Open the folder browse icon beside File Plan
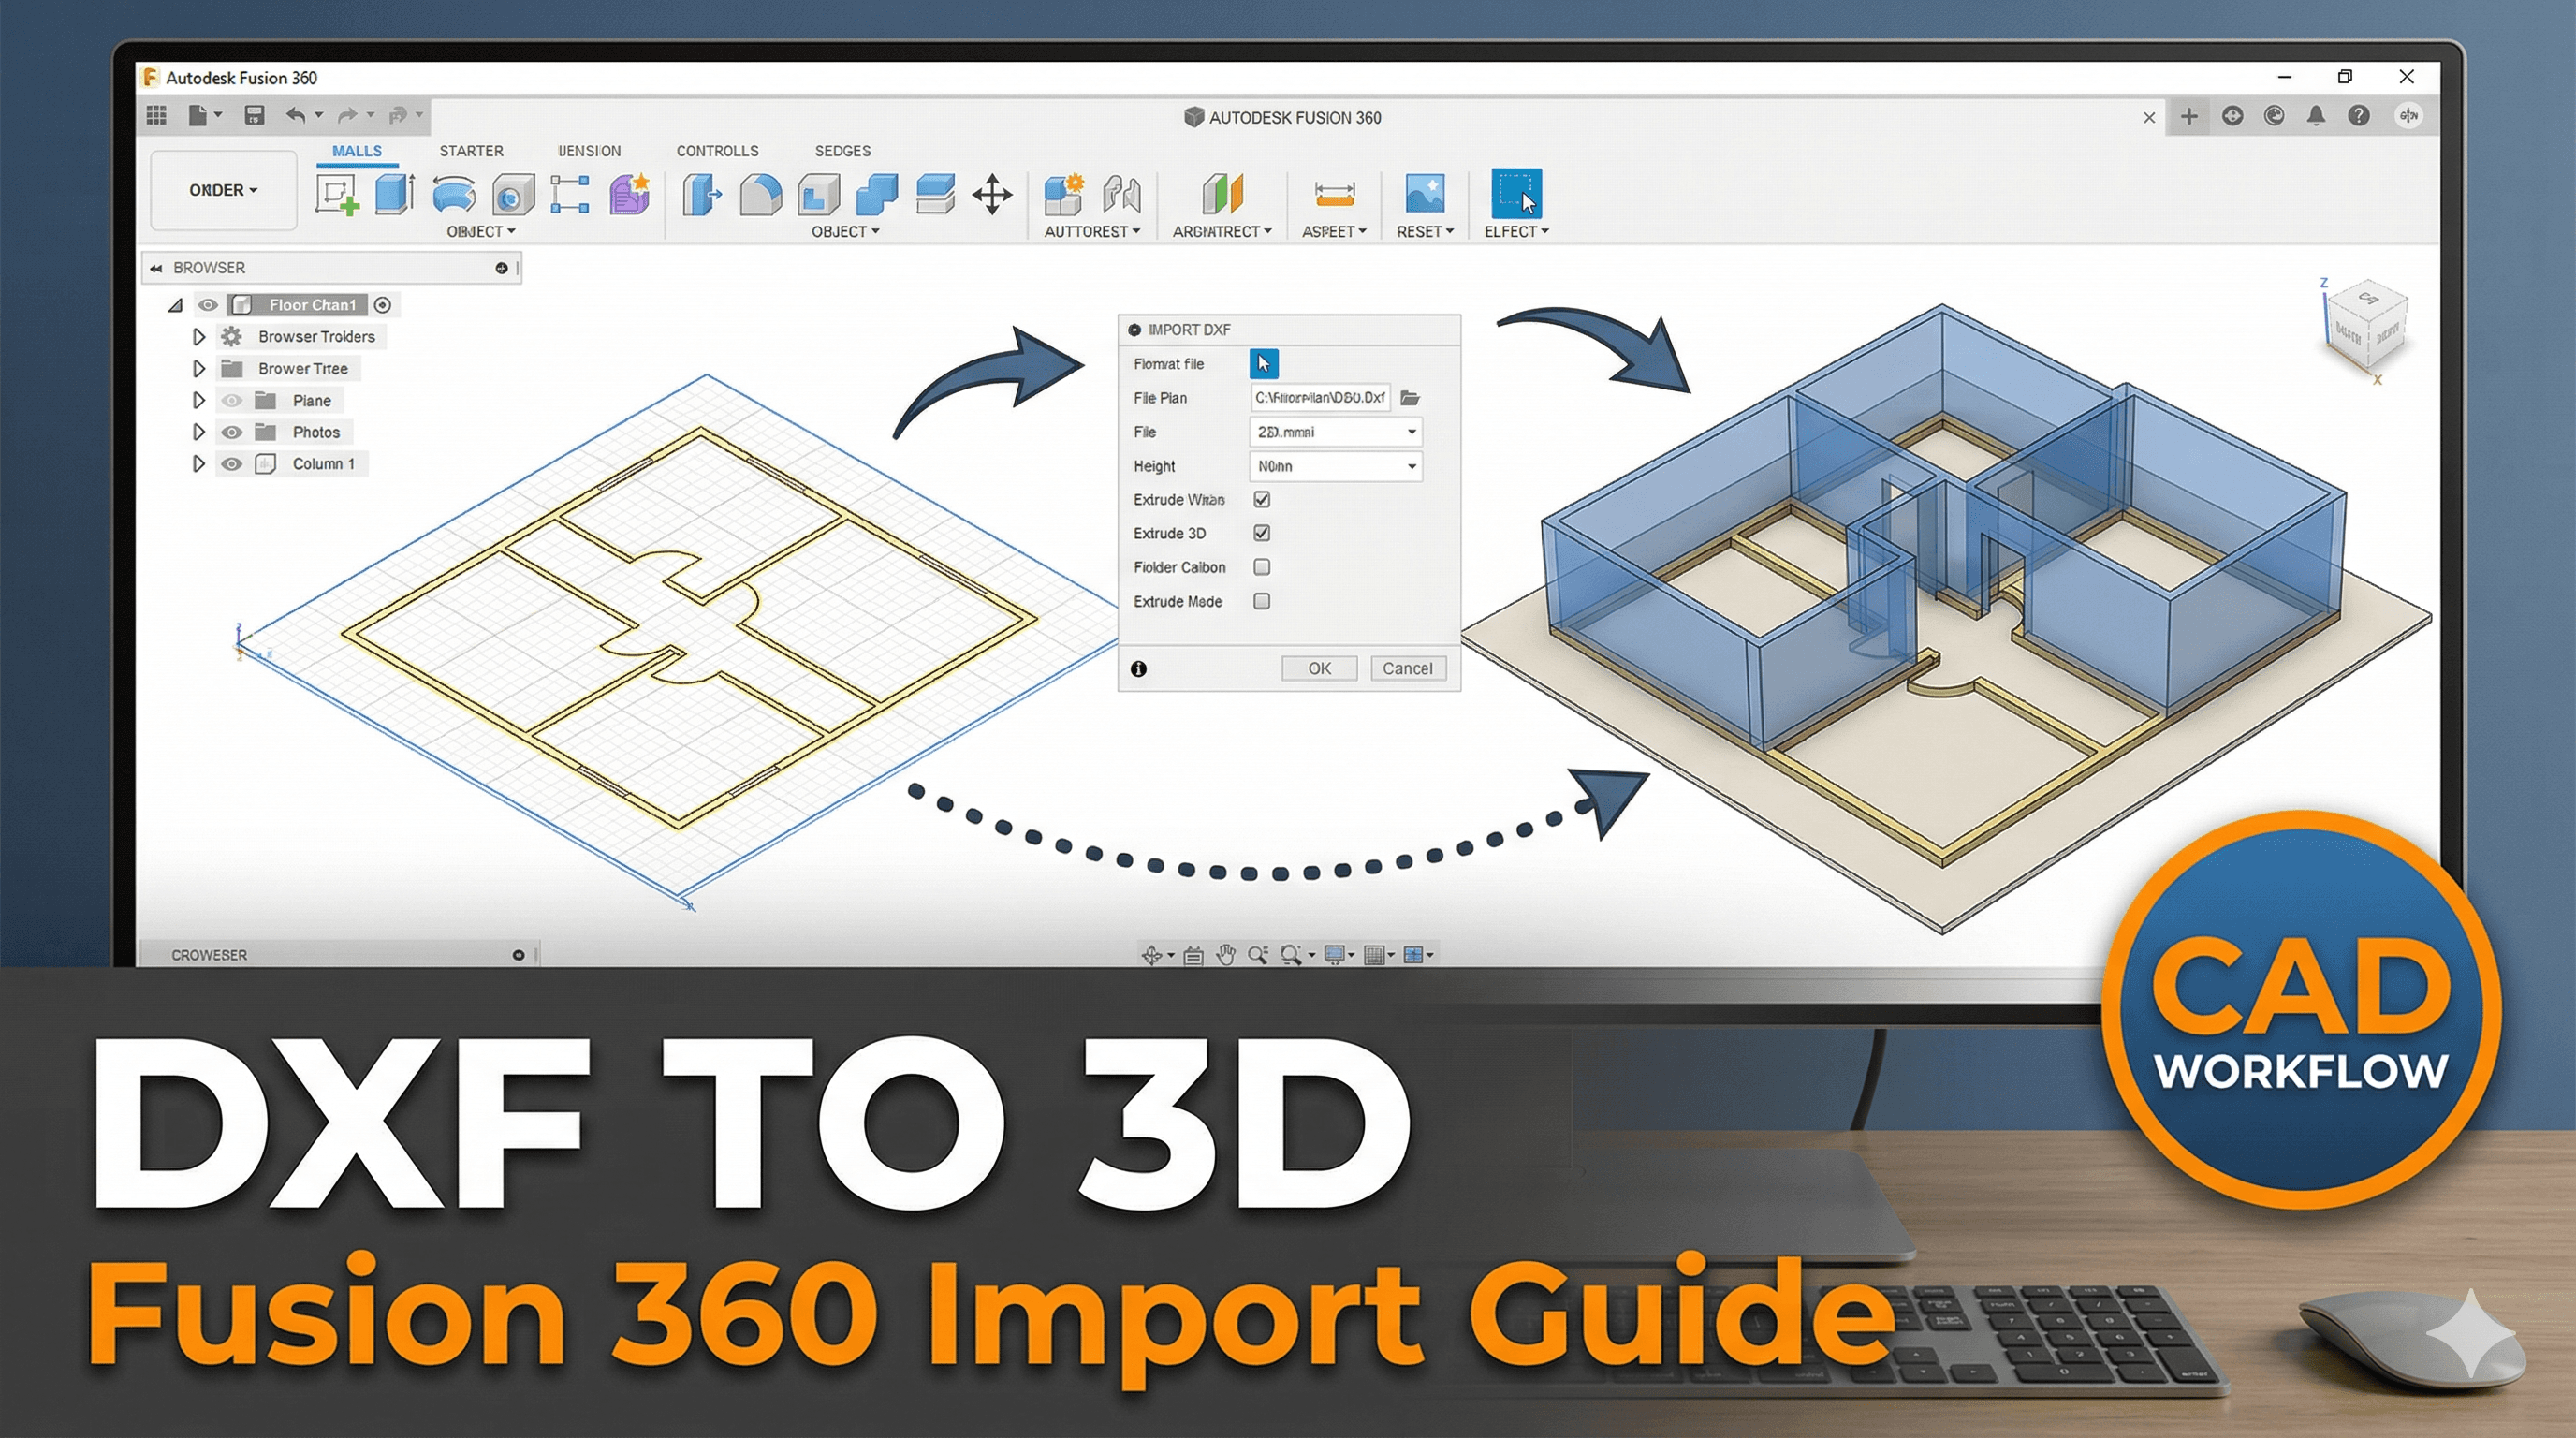This screenshot has width=2576, height=1438. click(x=1411, y=397)
